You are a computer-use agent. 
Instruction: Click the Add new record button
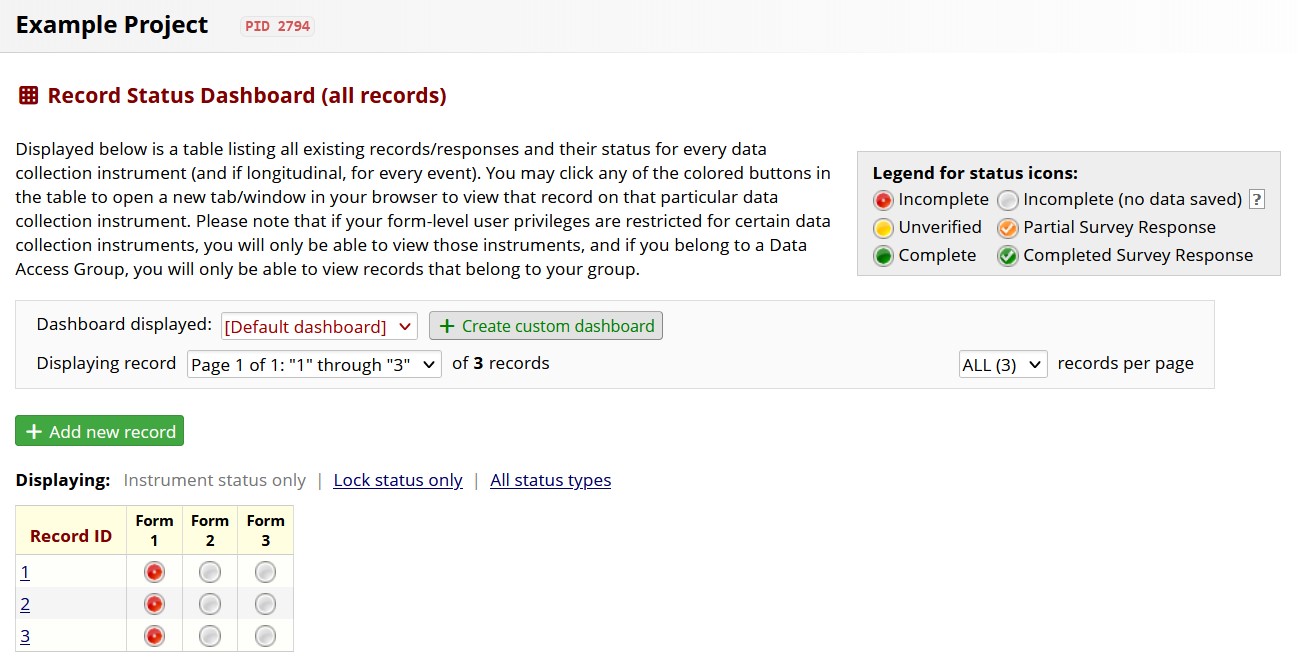point(100,432)
